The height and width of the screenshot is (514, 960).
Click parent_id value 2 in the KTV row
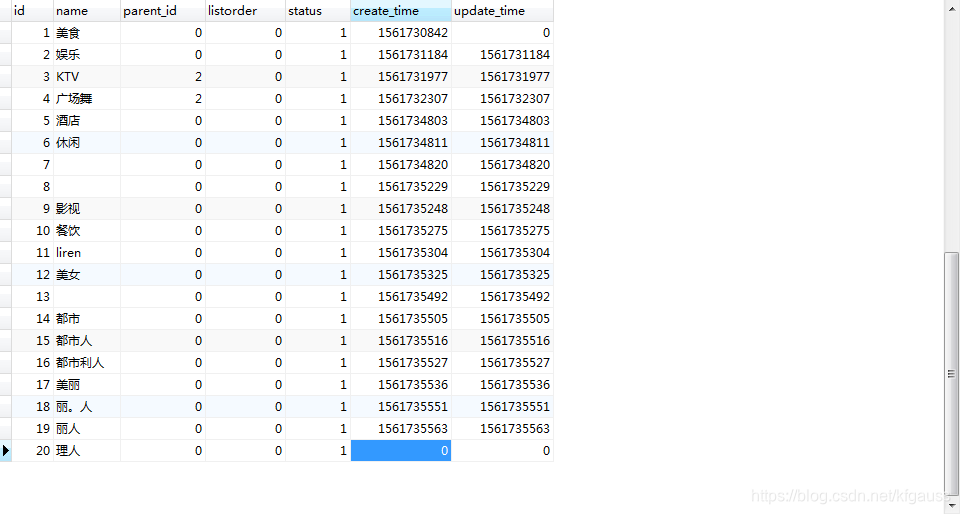coord(163,77)
